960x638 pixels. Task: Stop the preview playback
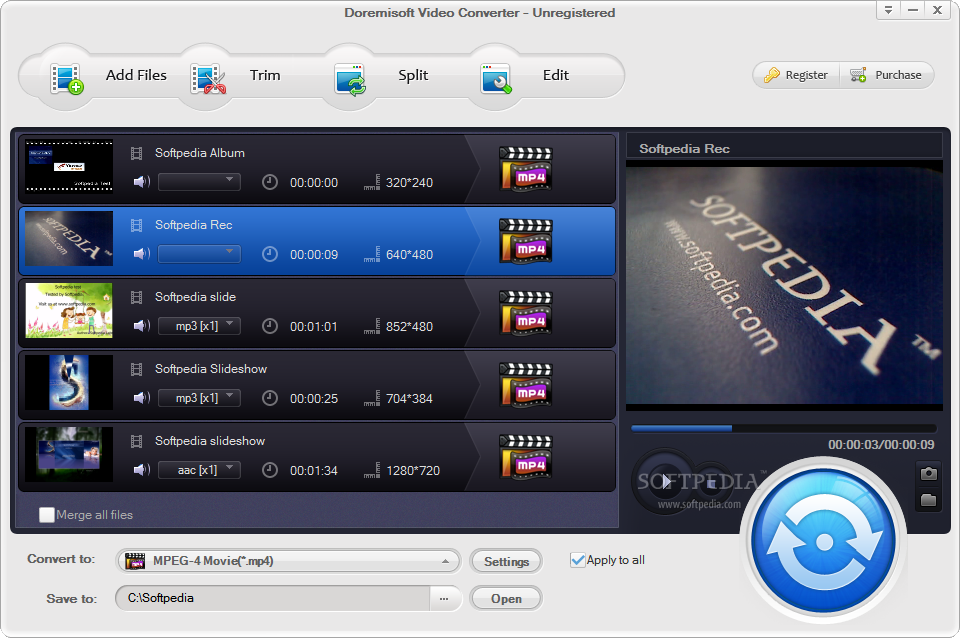tap(711, 484)
